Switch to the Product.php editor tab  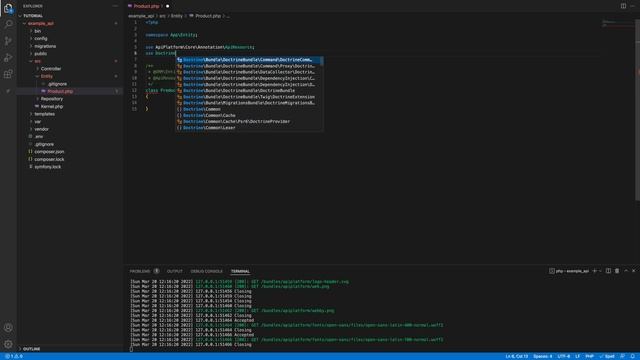(x=146, y=6)
